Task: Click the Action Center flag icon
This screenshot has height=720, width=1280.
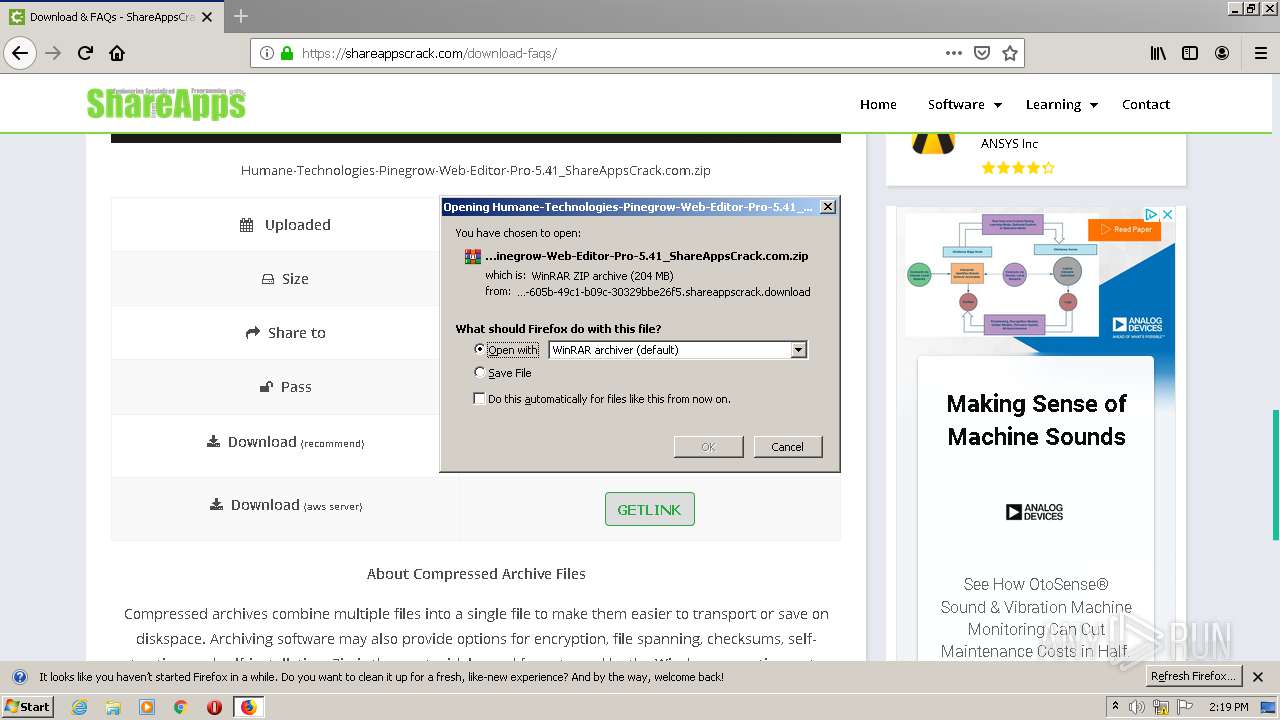Action: tap(1185, 707)
